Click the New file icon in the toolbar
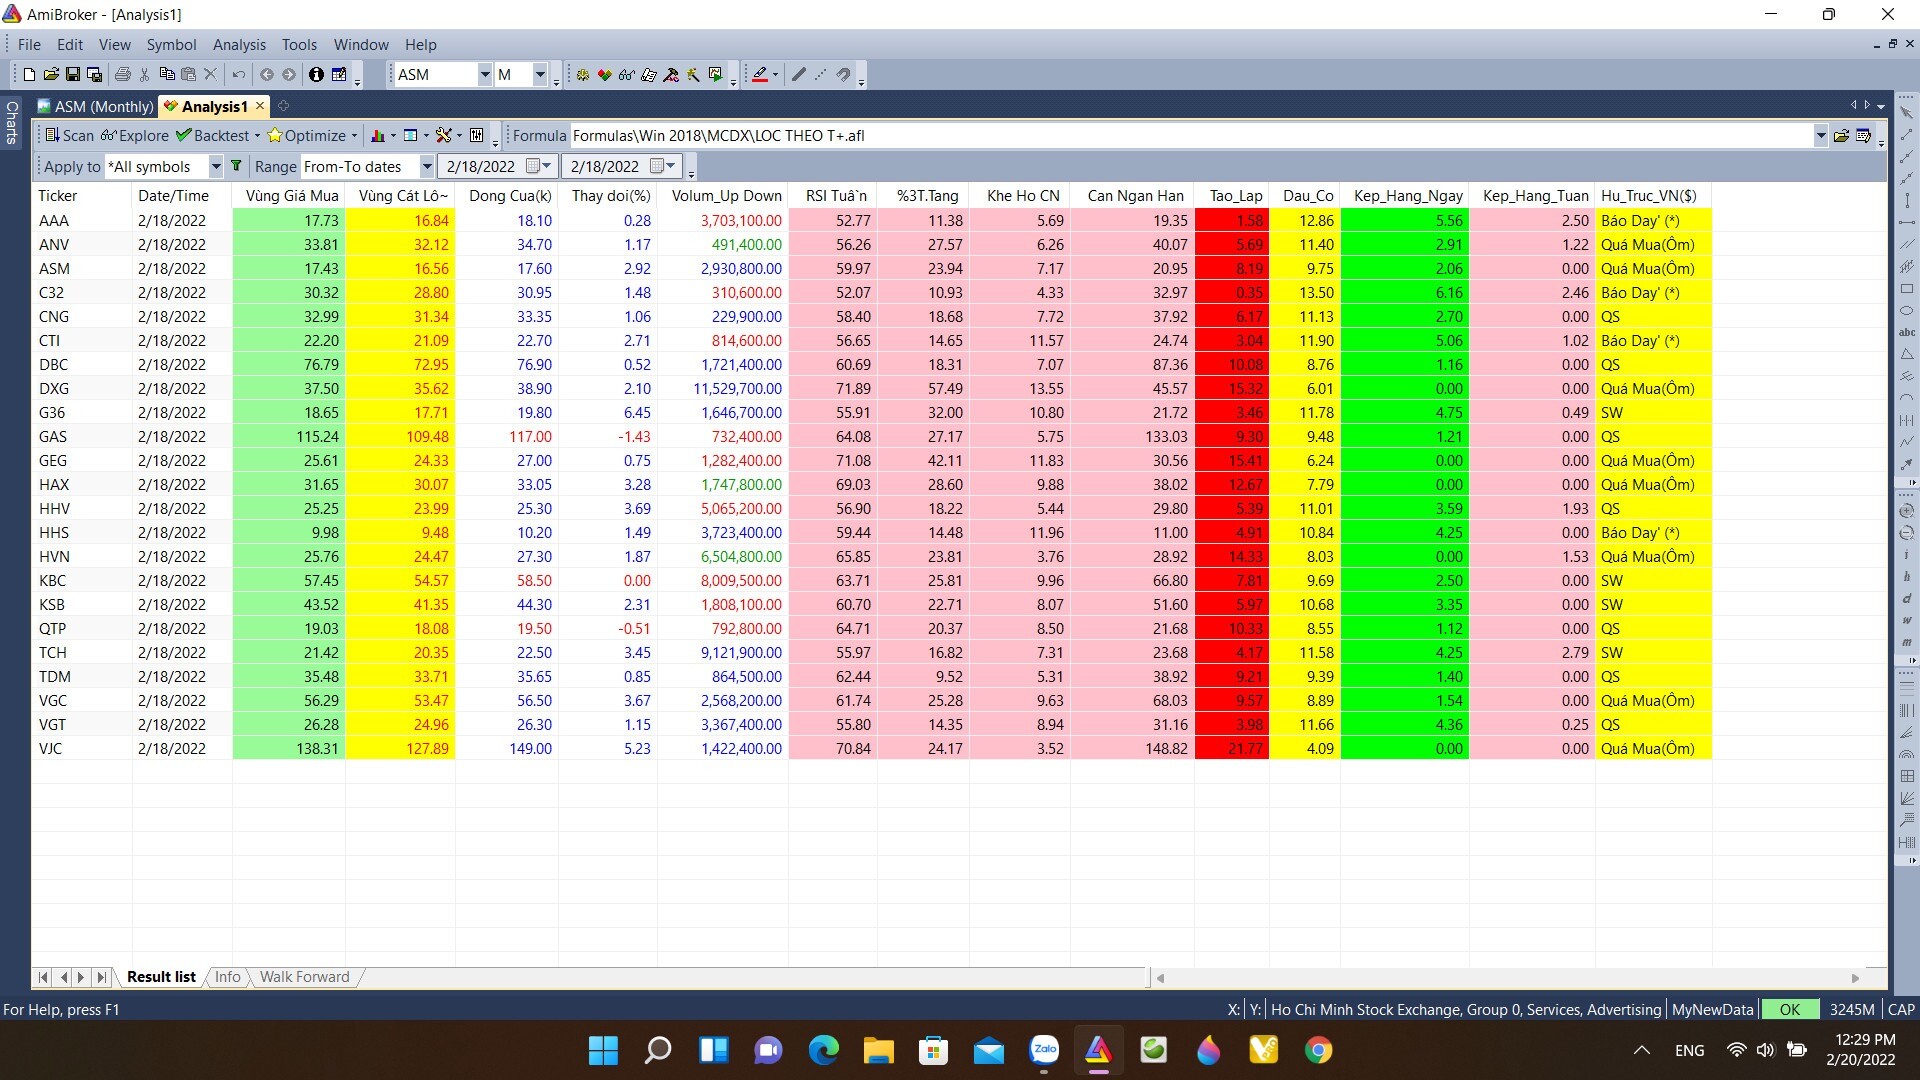The image size is (1920, 1080). [29, 74]
